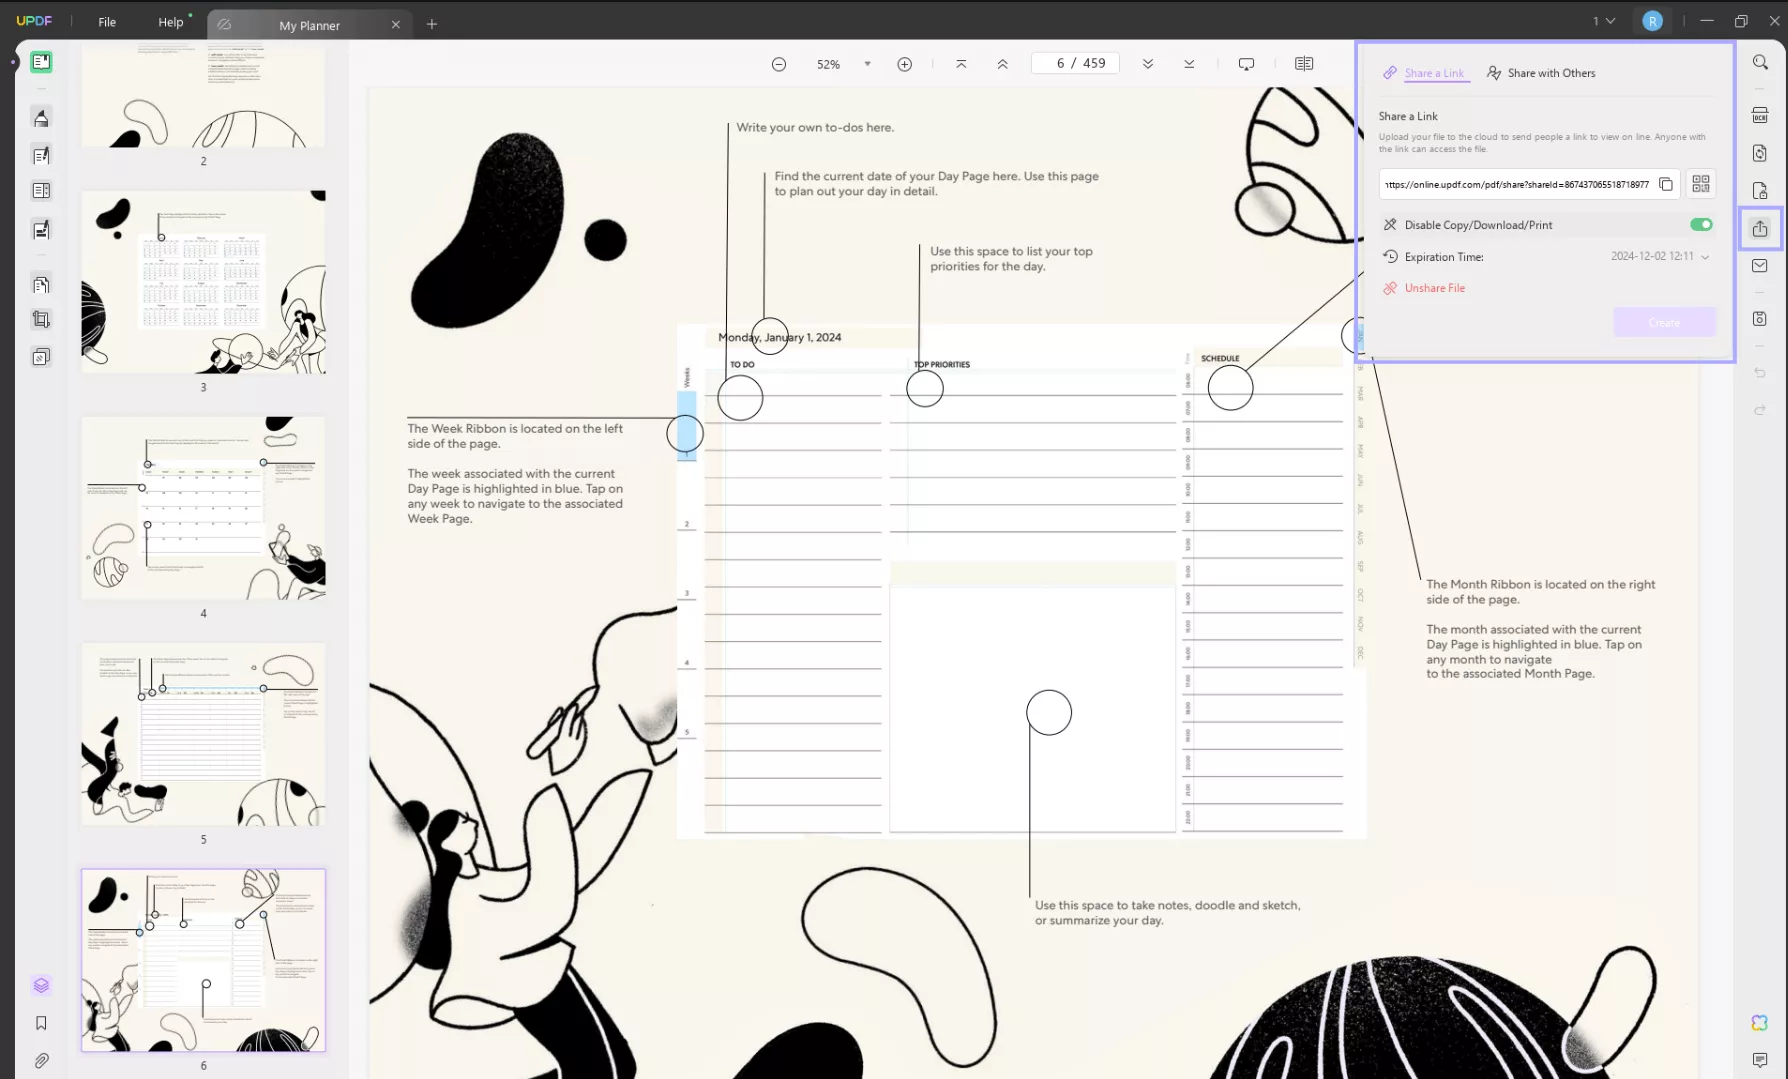Open the Protect PDF lock icon
1788x1079 pixels.
1760,191
